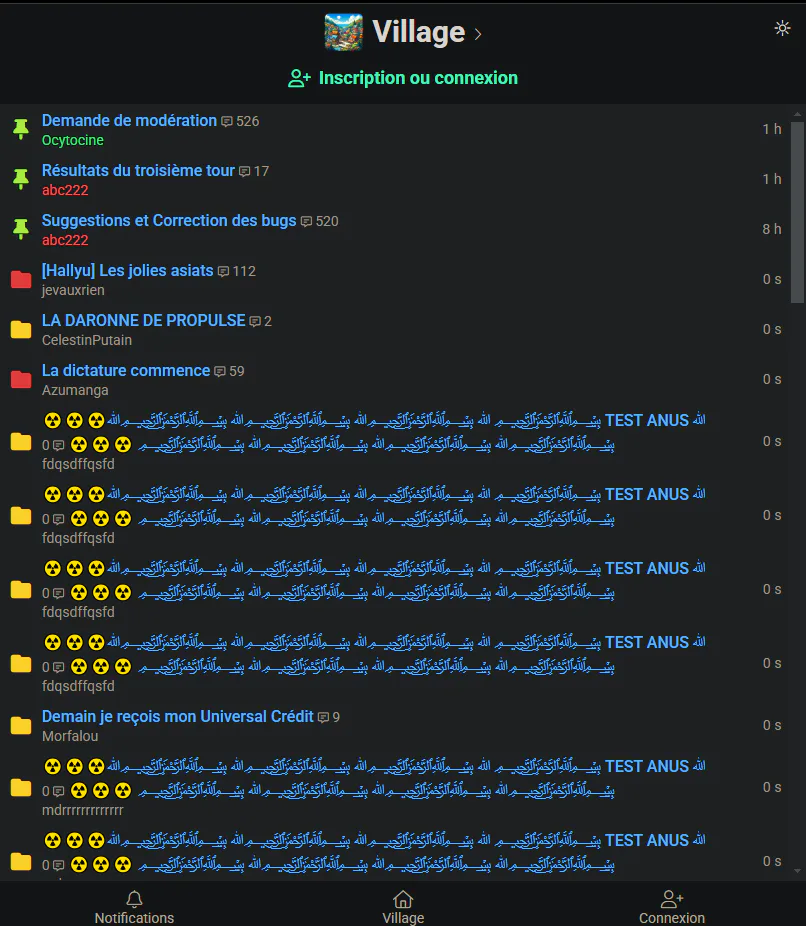
Task: Click the yellow folder icon of LA DARONNE DE PROPULSE
Action: pyautogui.click(x=21, y=330)
